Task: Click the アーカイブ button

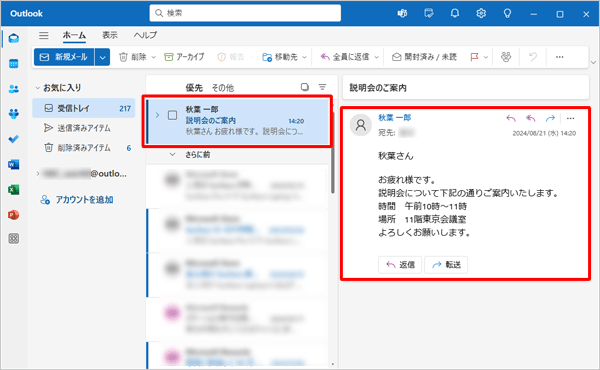Action: (x=184, y=57)
